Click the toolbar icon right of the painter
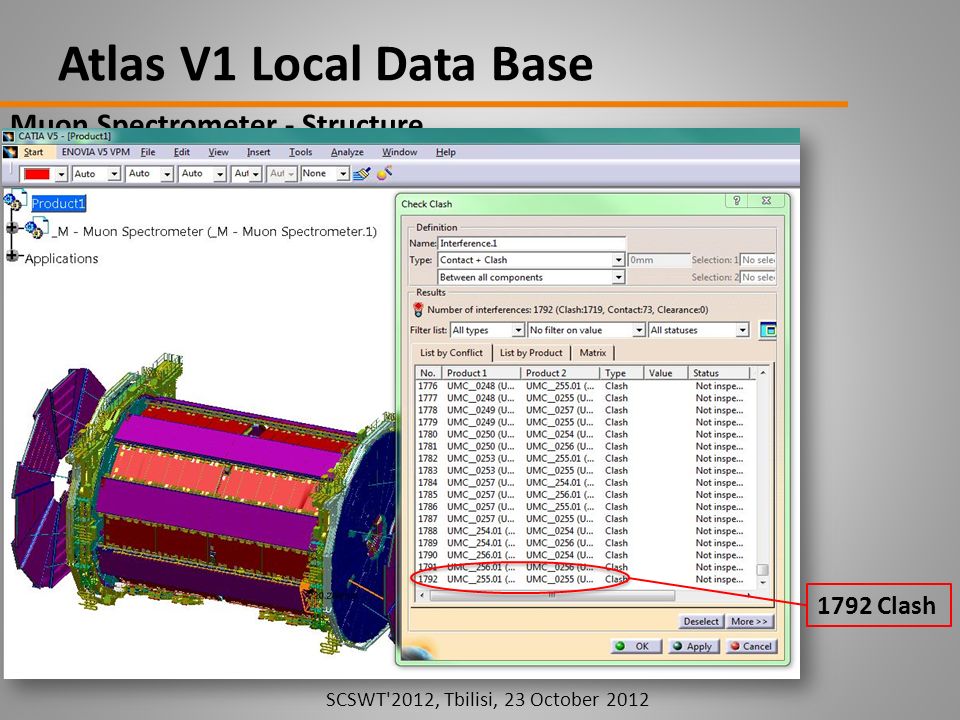The height and width of the screenshot is (720, 960). click(384, 173)
